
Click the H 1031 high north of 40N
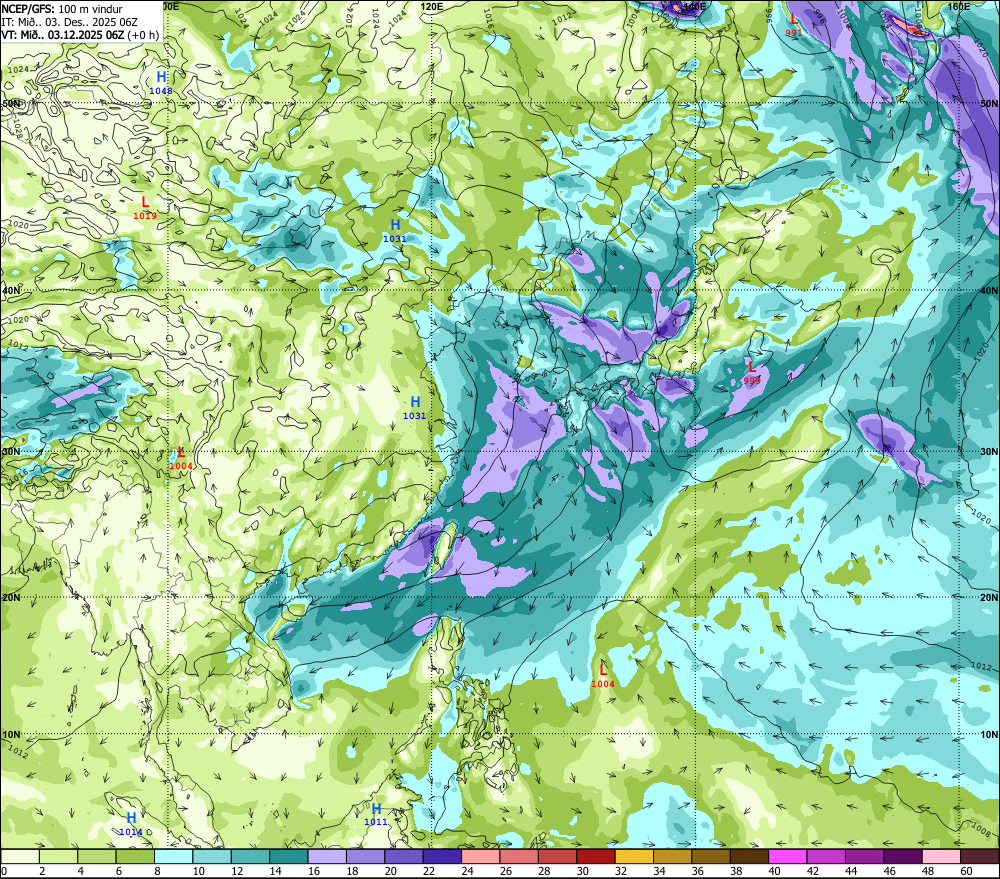pyautogui.click(x=395, y=231)
